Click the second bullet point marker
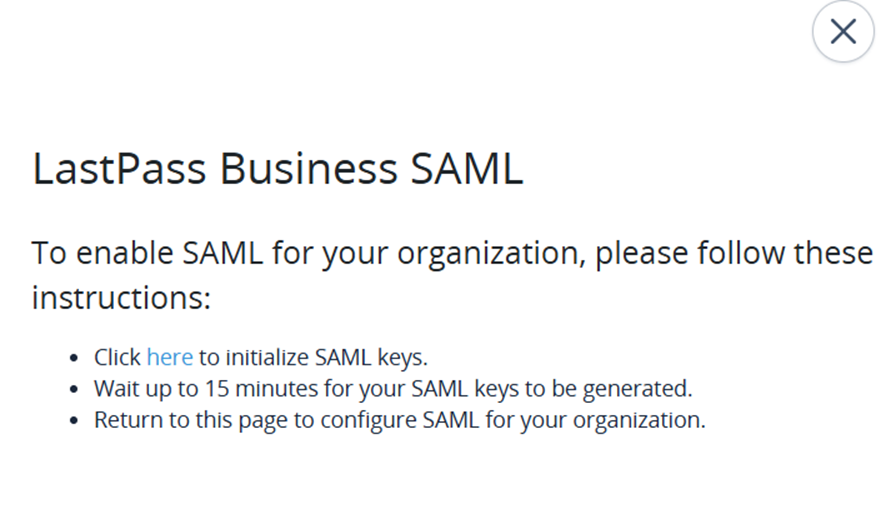 click(x=74, y=389)
